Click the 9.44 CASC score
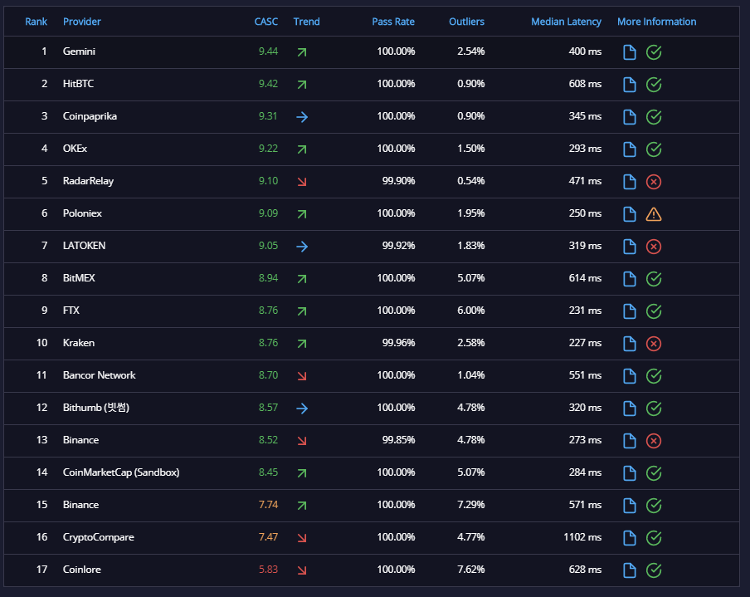 tap(268, 51)
